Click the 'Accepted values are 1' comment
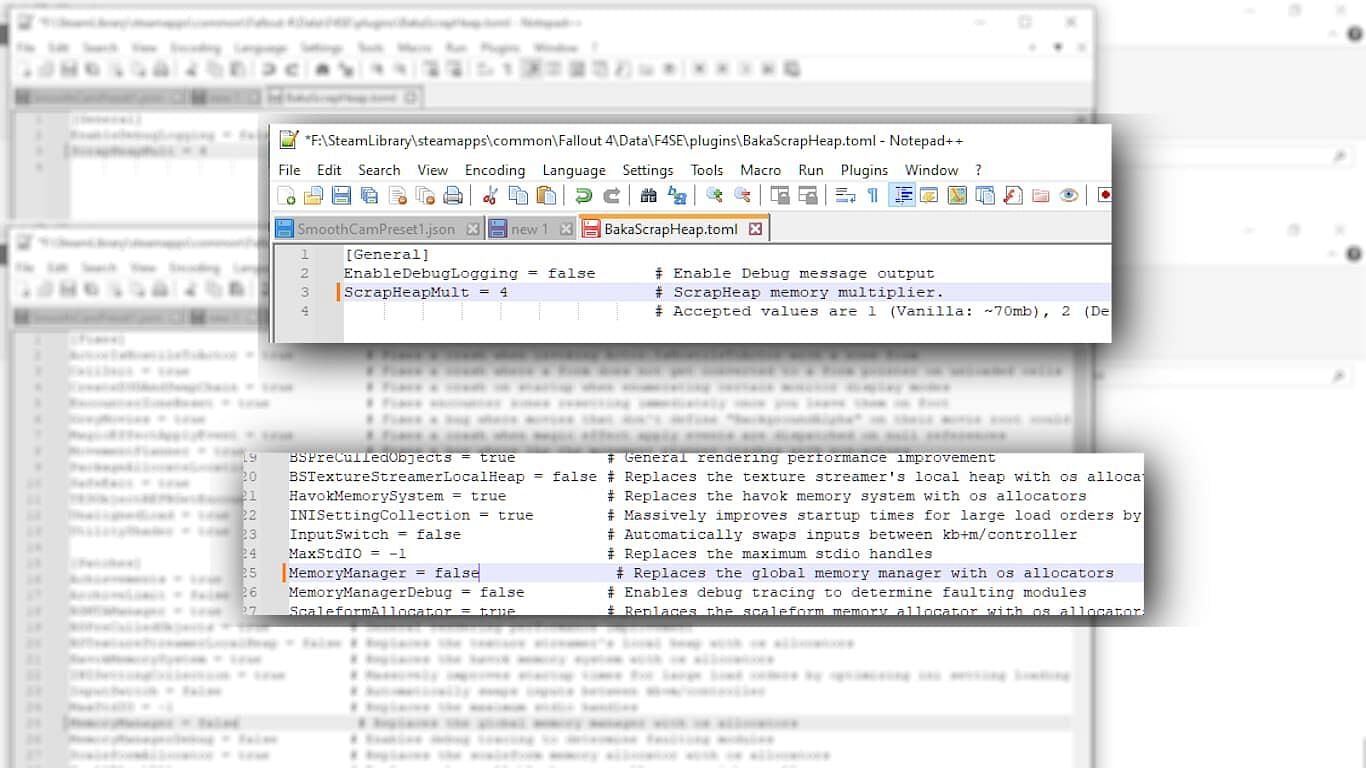This screenshot has width=1366, height=768. click(x=766, y=311)
